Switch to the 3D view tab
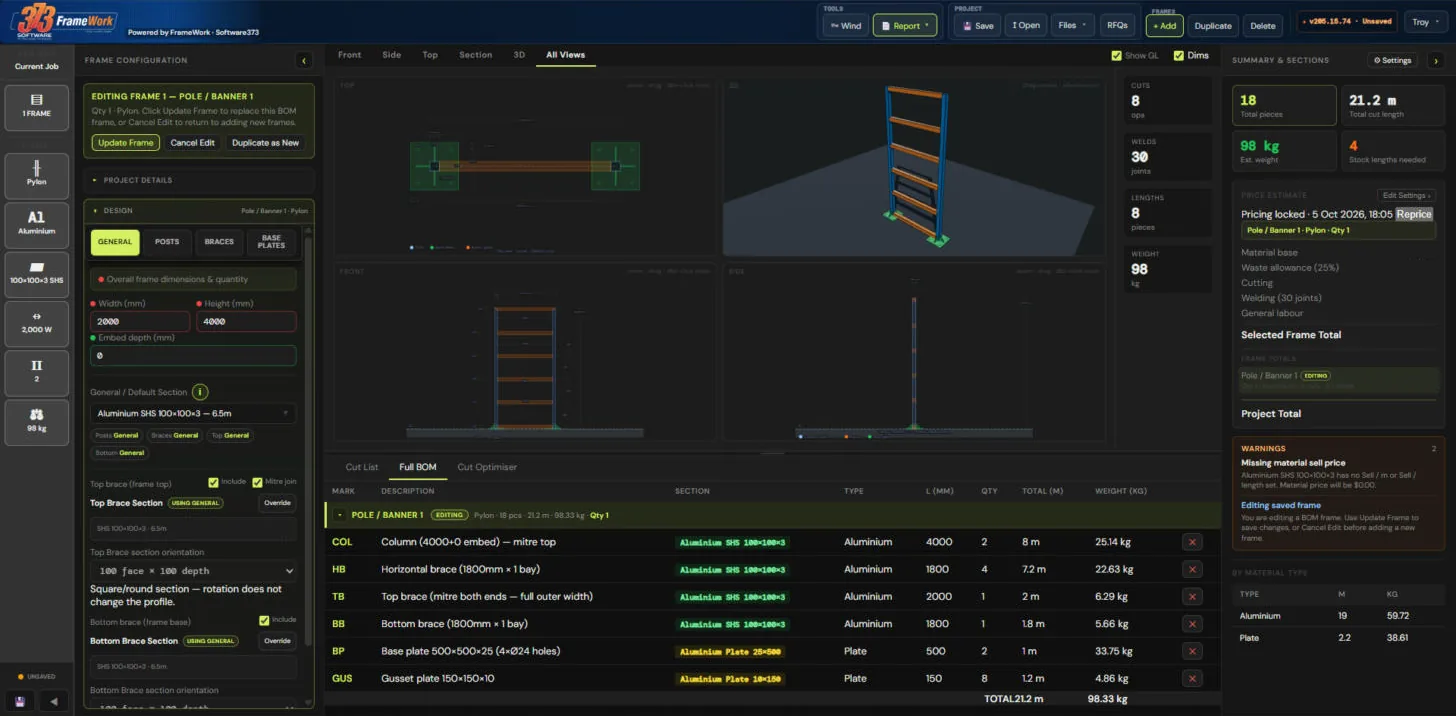Image resolution: width=1456 pixels, height=716 pixels. (519, 55)
